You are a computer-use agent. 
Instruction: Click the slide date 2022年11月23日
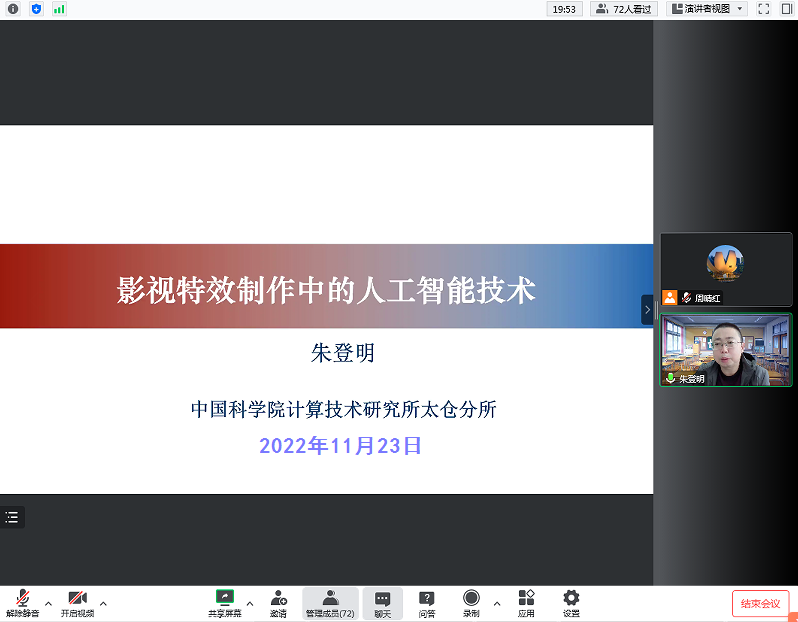pyautogui.click(x=340, y=446)
